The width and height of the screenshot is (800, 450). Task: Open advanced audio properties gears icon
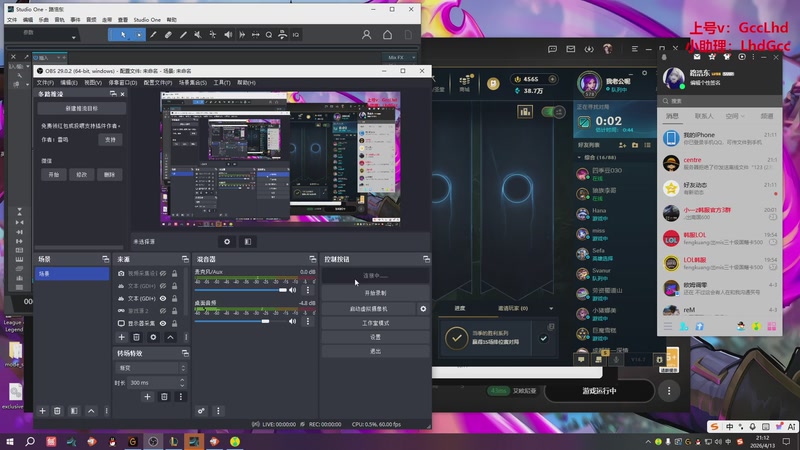tap(201, 410)
